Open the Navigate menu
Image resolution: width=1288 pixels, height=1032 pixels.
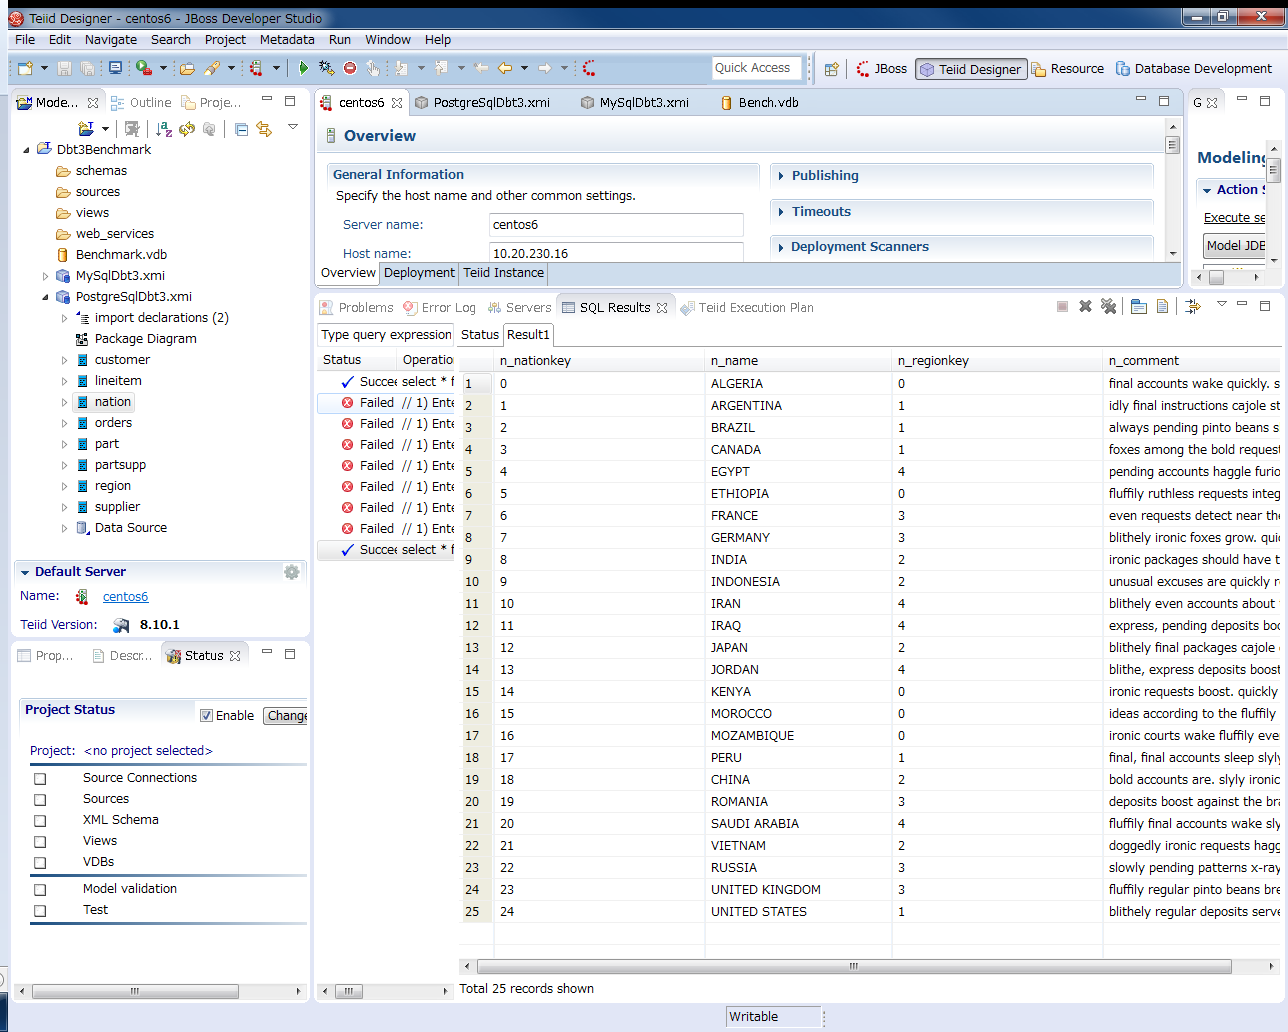click(111, 40)
